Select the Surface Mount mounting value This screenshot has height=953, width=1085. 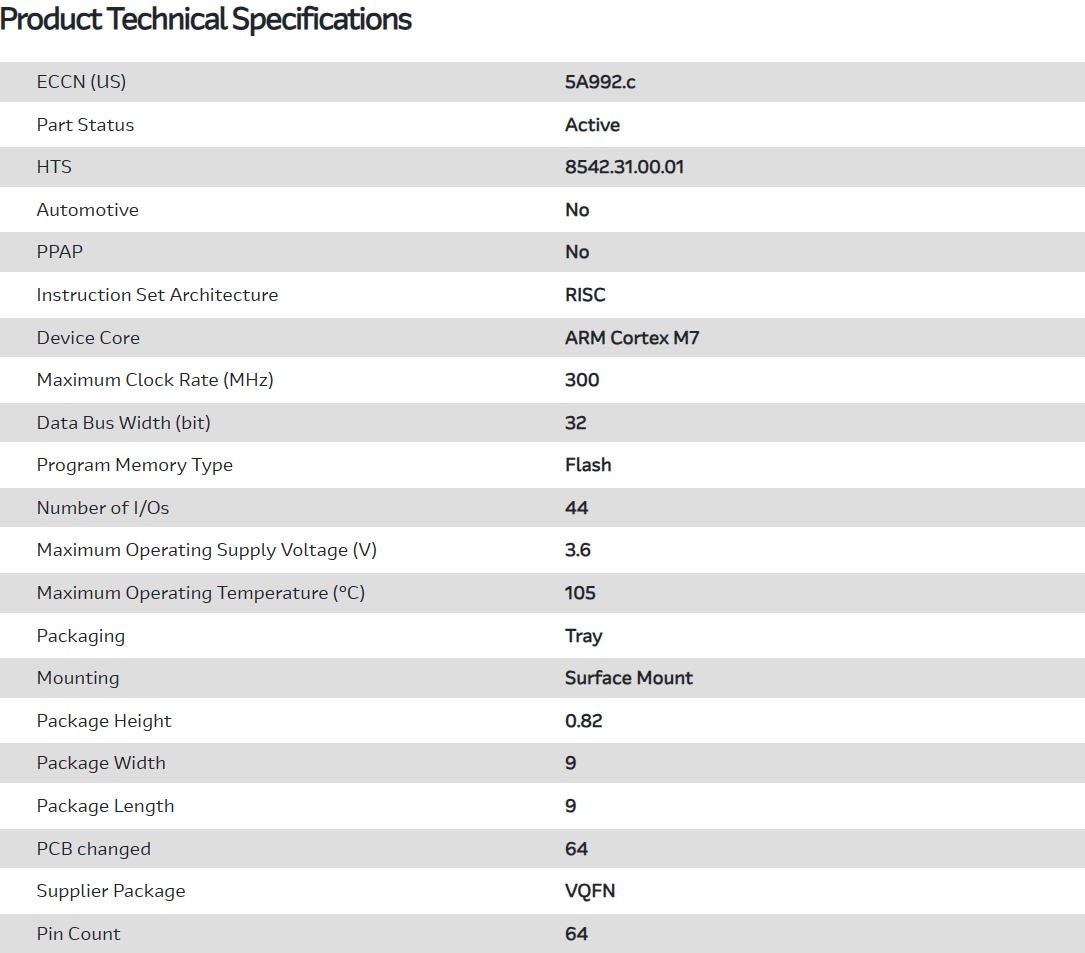[628, 678]
